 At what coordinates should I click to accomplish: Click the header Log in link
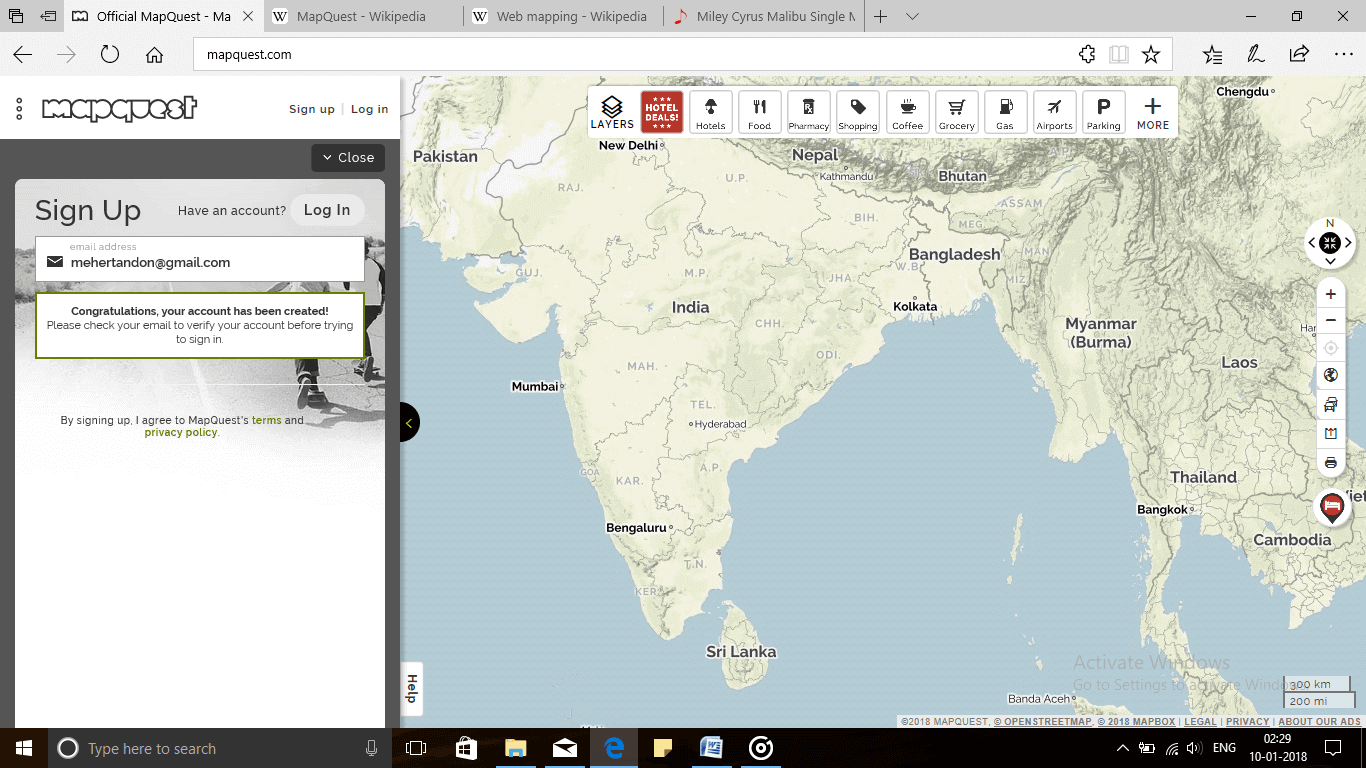click(x=369, y=109)
